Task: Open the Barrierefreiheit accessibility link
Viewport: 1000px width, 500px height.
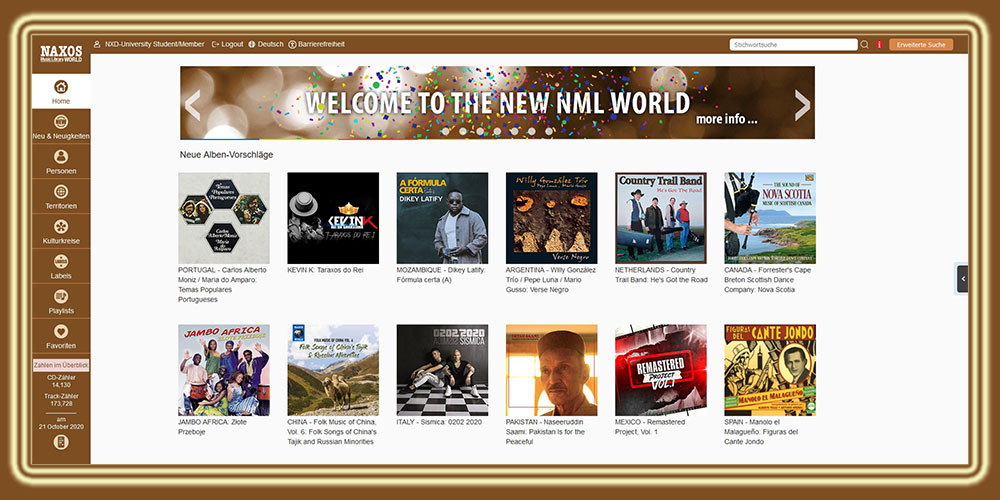Action: point(317,45)
